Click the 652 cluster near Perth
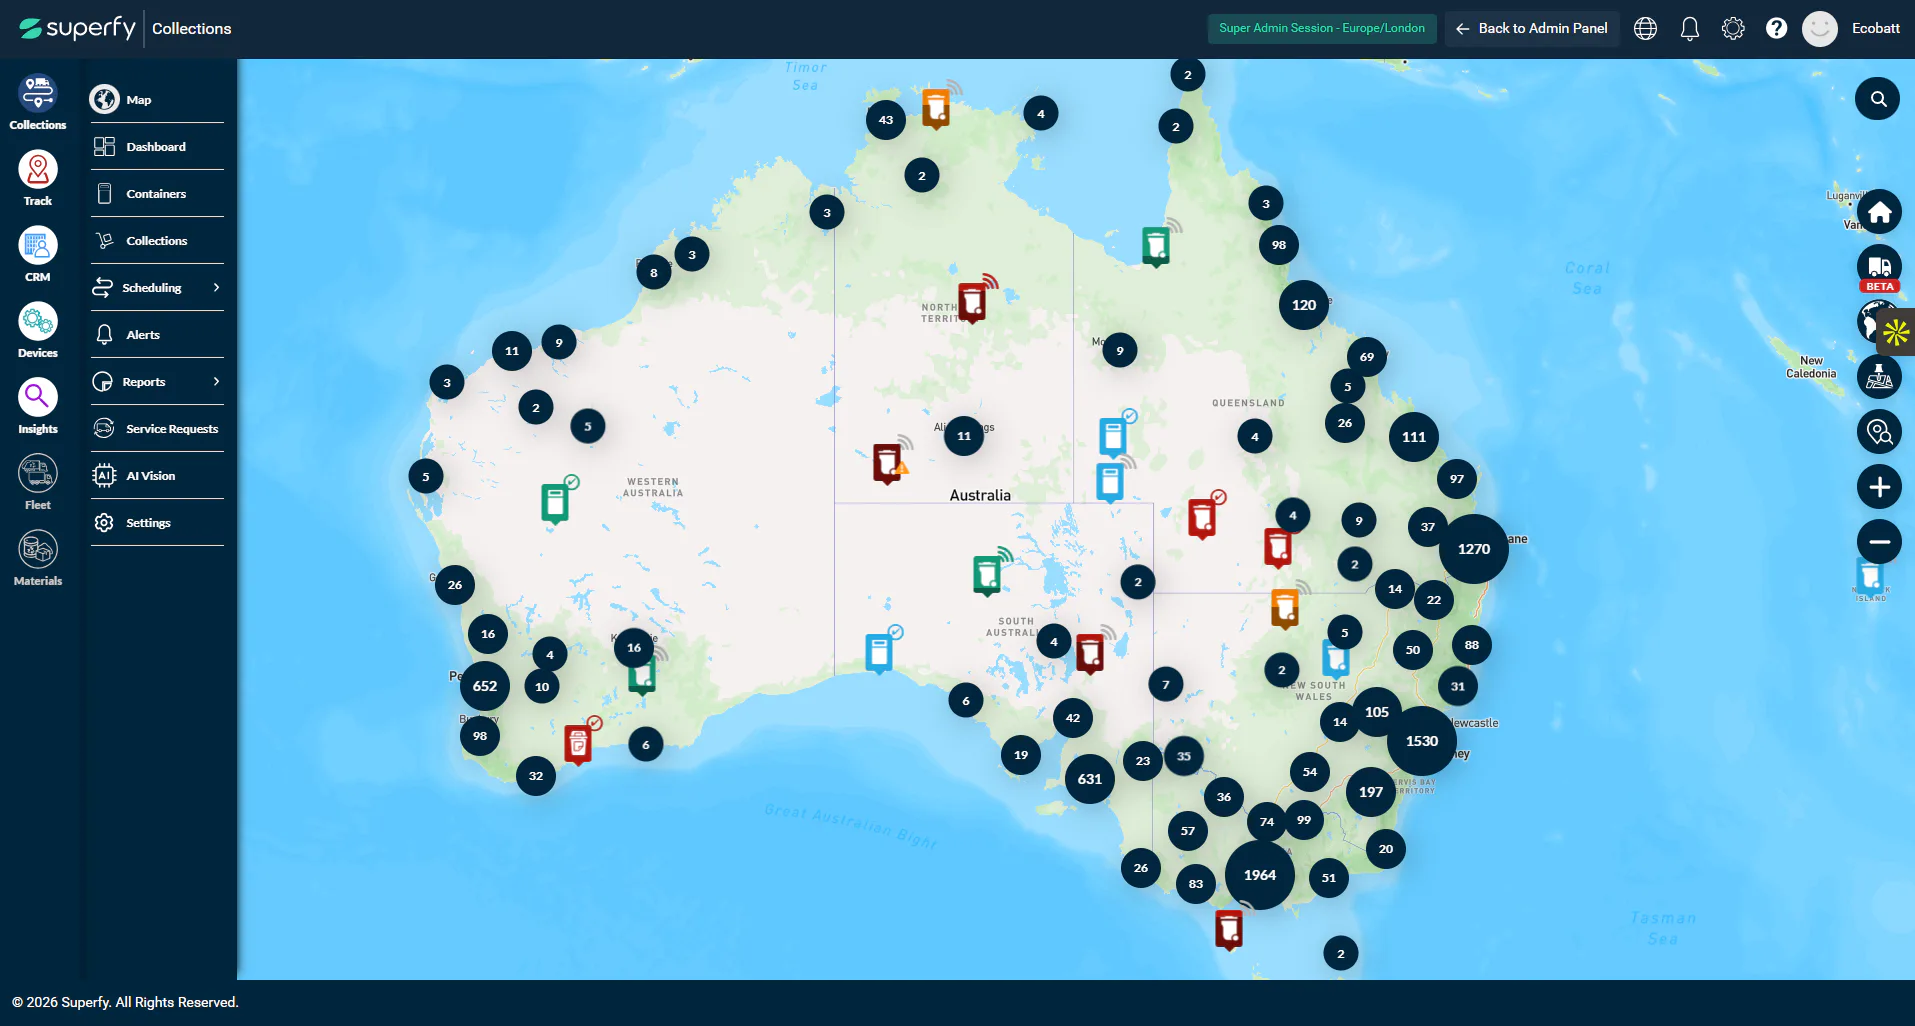This screenshot has width=1915, height=1026. click(485, 686)
